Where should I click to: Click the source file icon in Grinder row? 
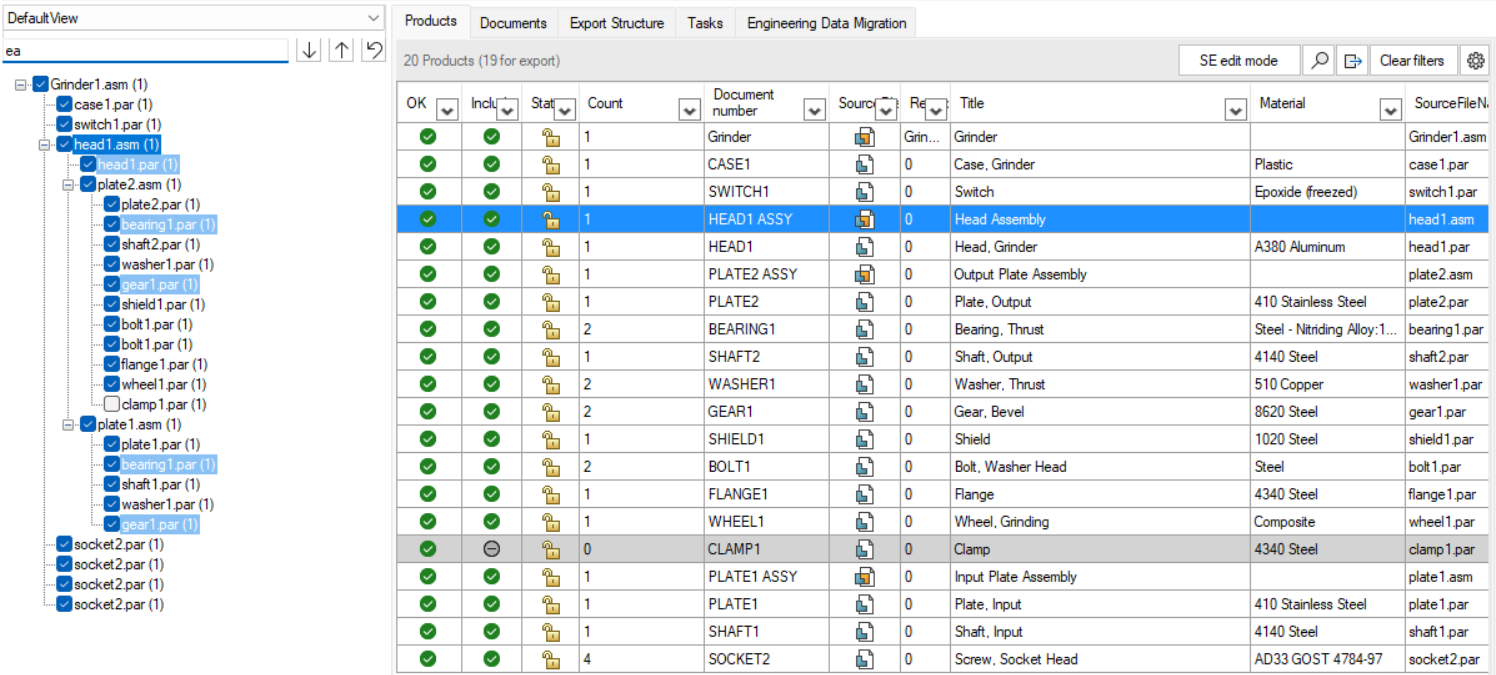865,137
